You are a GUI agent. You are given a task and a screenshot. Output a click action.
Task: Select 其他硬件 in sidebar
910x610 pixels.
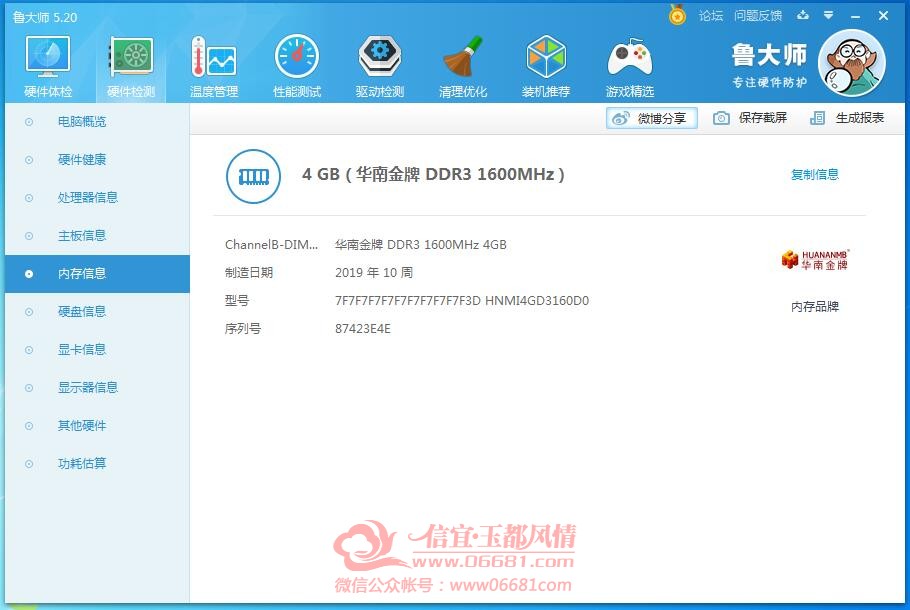coord(97,426)
